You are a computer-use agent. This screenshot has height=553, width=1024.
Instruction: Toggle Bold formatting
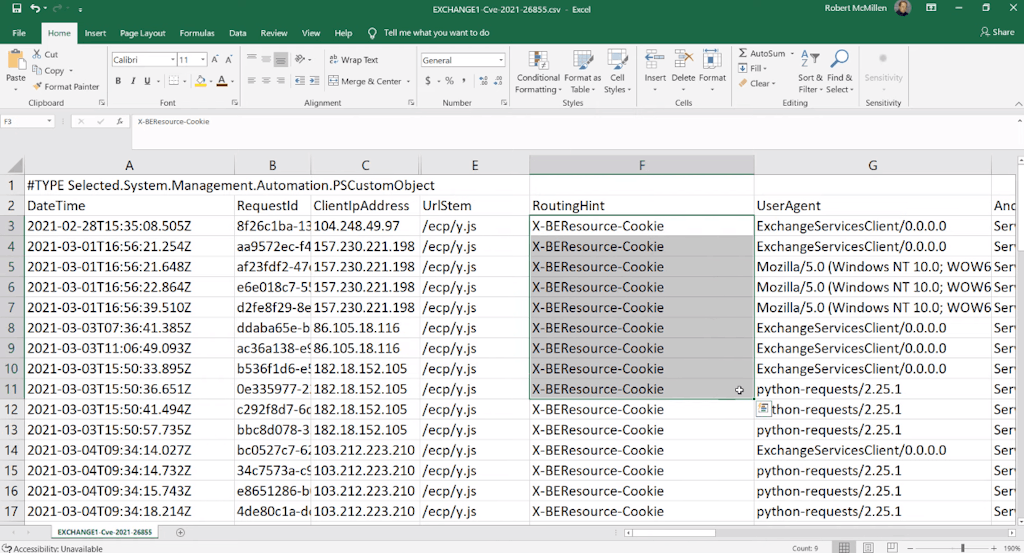coord(118,81)
